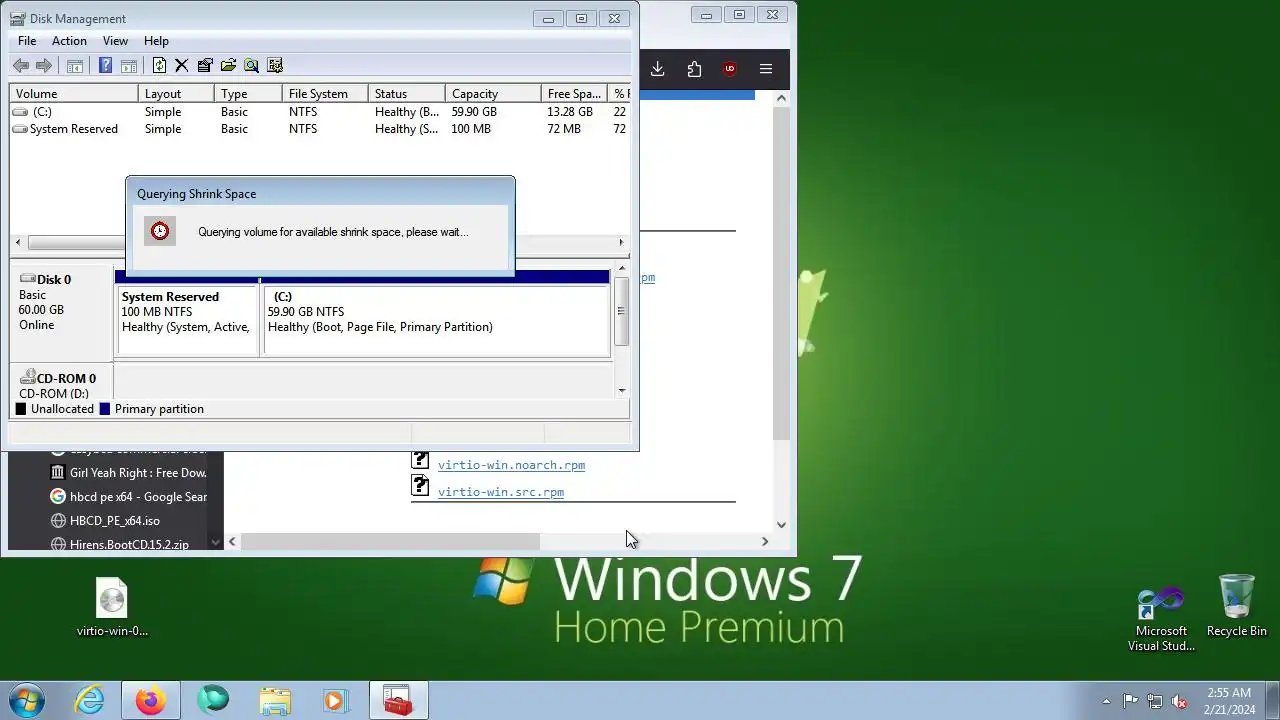Click the Back arrow in Disk Management toolbar
Screen dimensions: 1280x720
[x=20, y=66]
